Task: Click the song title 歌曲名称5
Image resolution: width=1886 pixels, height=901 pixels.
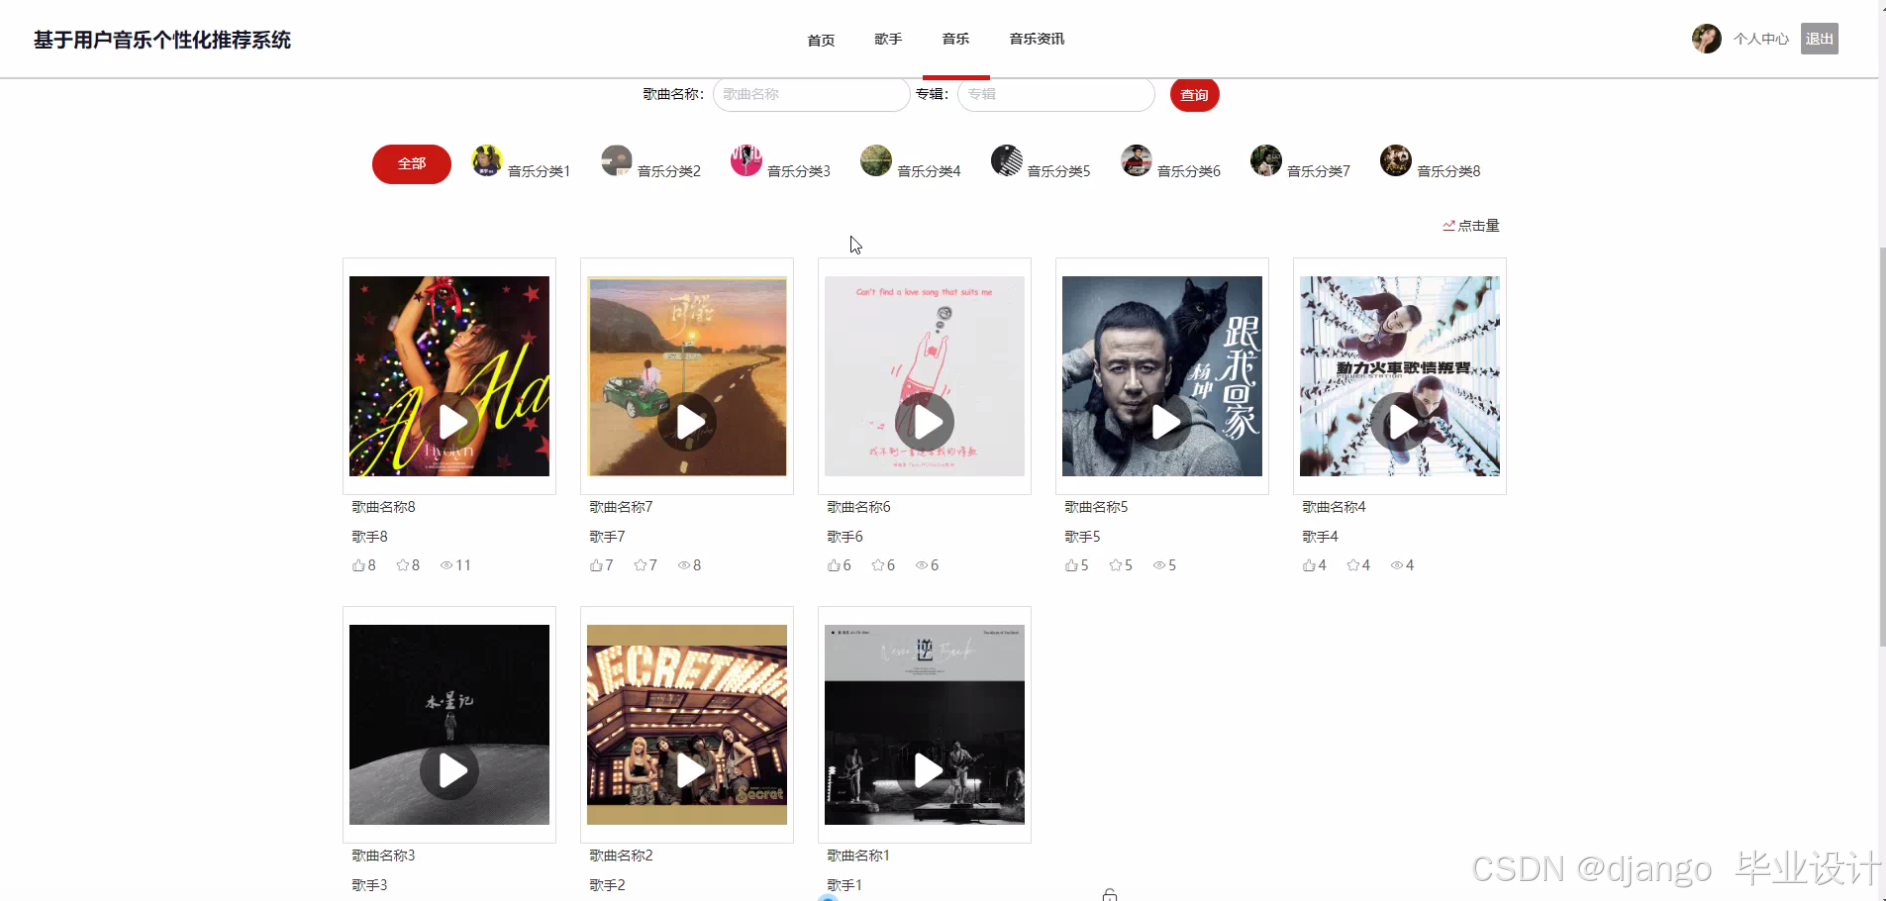Action: click(1096, 507)
